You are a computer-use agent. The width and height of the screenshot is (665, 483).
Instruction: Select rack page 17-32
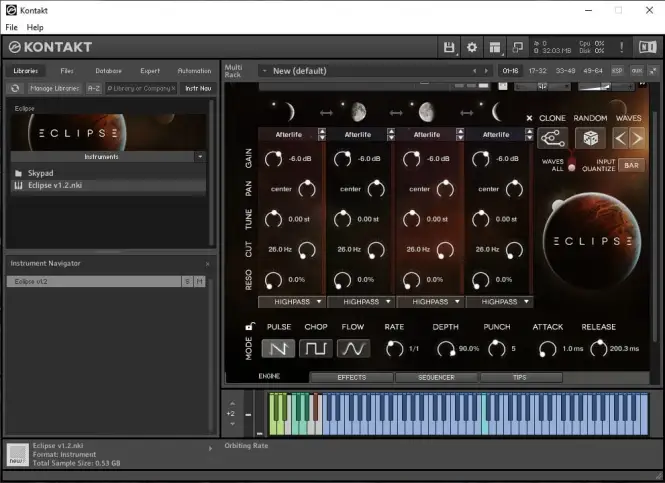[x=537, y=71]
